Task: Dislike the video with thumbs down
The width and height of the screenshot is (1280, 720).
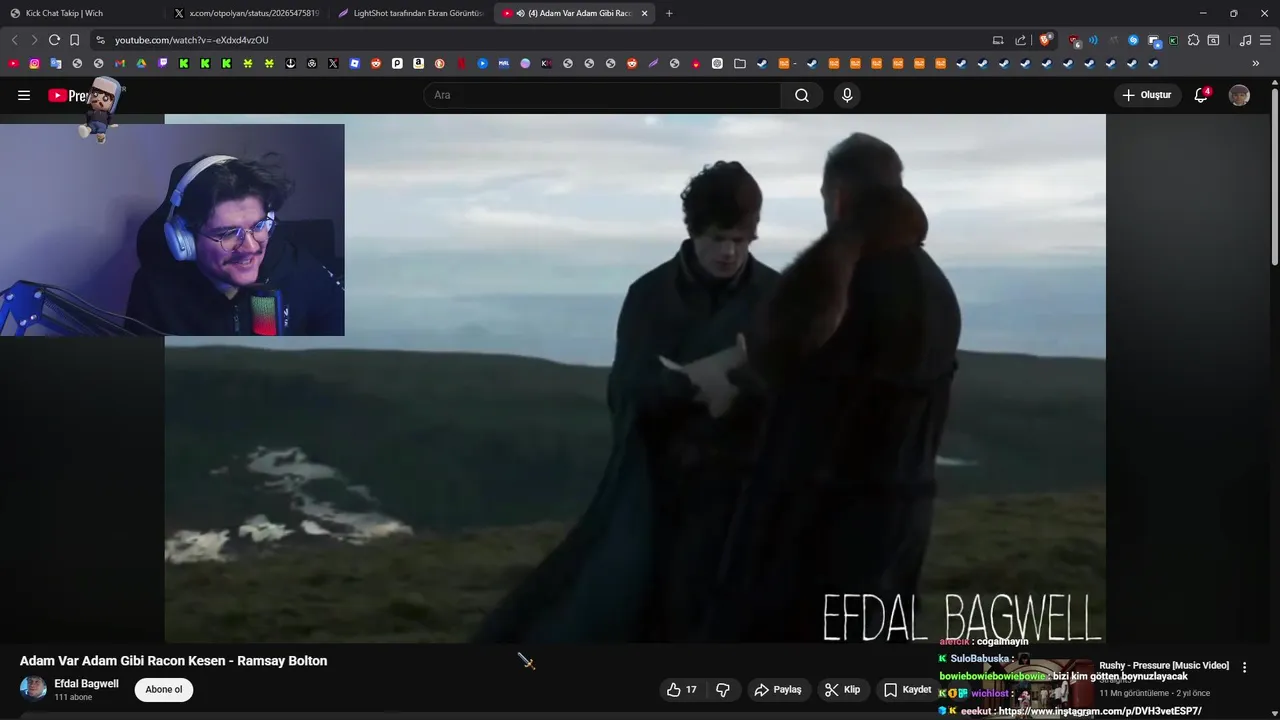Action: 723,690
